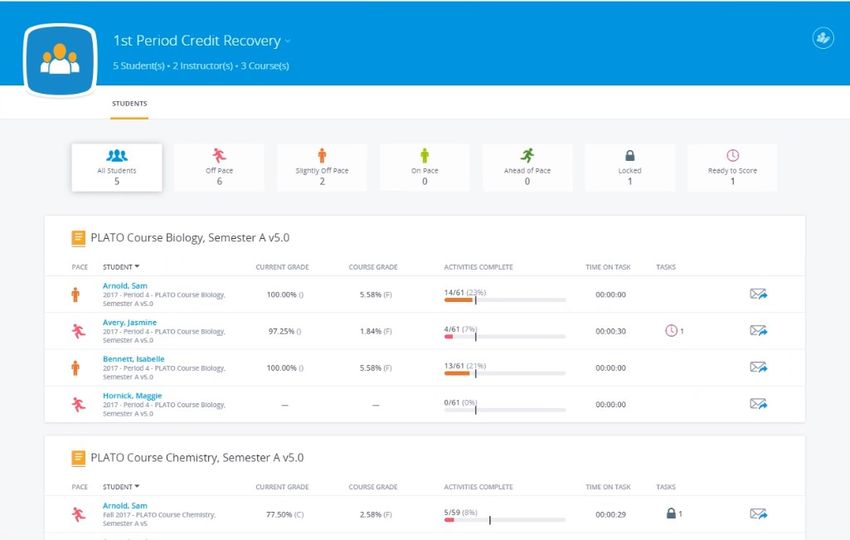Filter students by Off Pace

[x=219, y=168]
